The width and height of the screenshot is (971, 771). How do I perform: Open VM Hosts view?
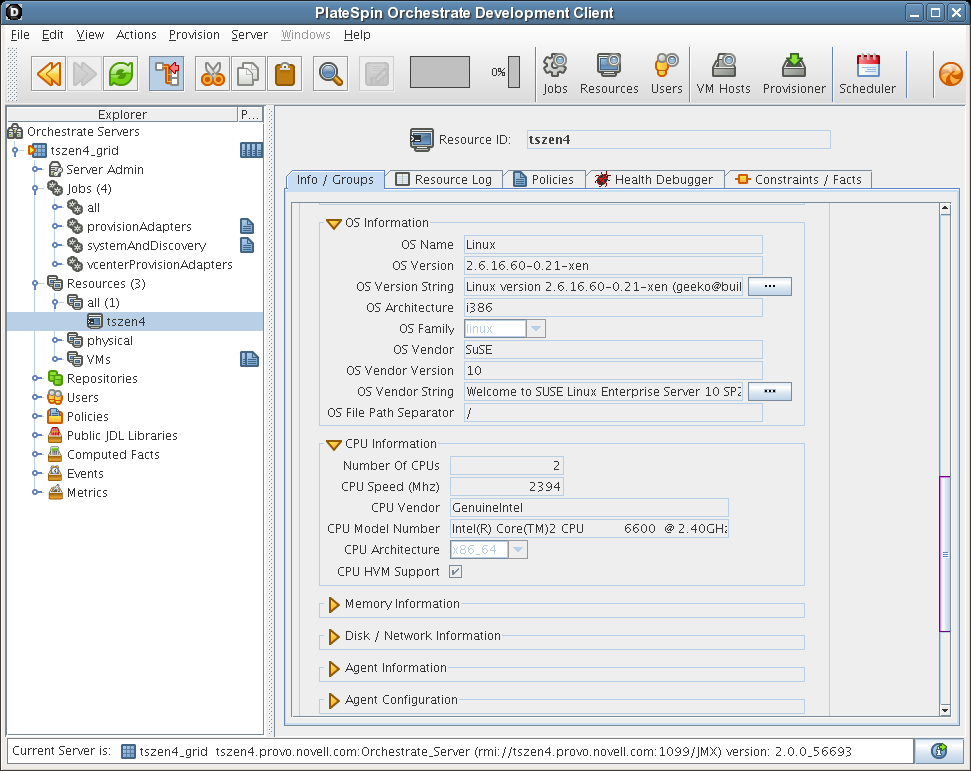tap(723, 74)
